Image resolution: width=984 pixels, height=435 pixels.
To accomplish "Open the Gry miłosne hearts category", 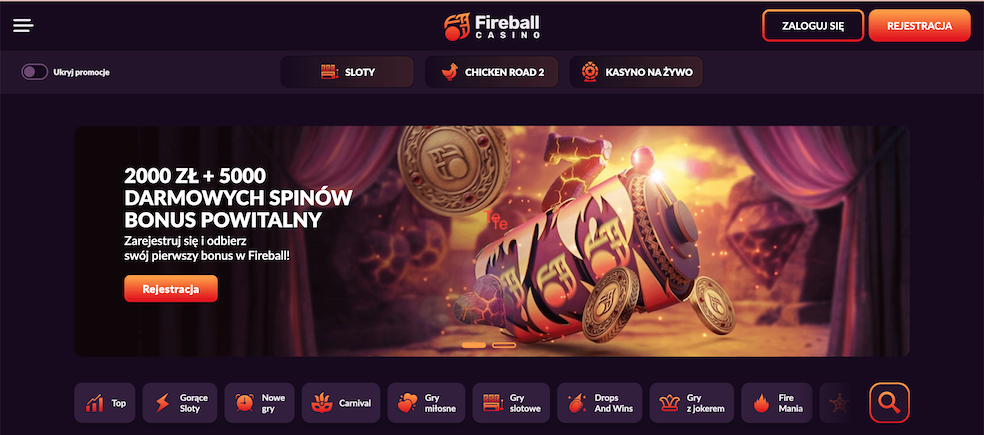I will pos(427,403).
